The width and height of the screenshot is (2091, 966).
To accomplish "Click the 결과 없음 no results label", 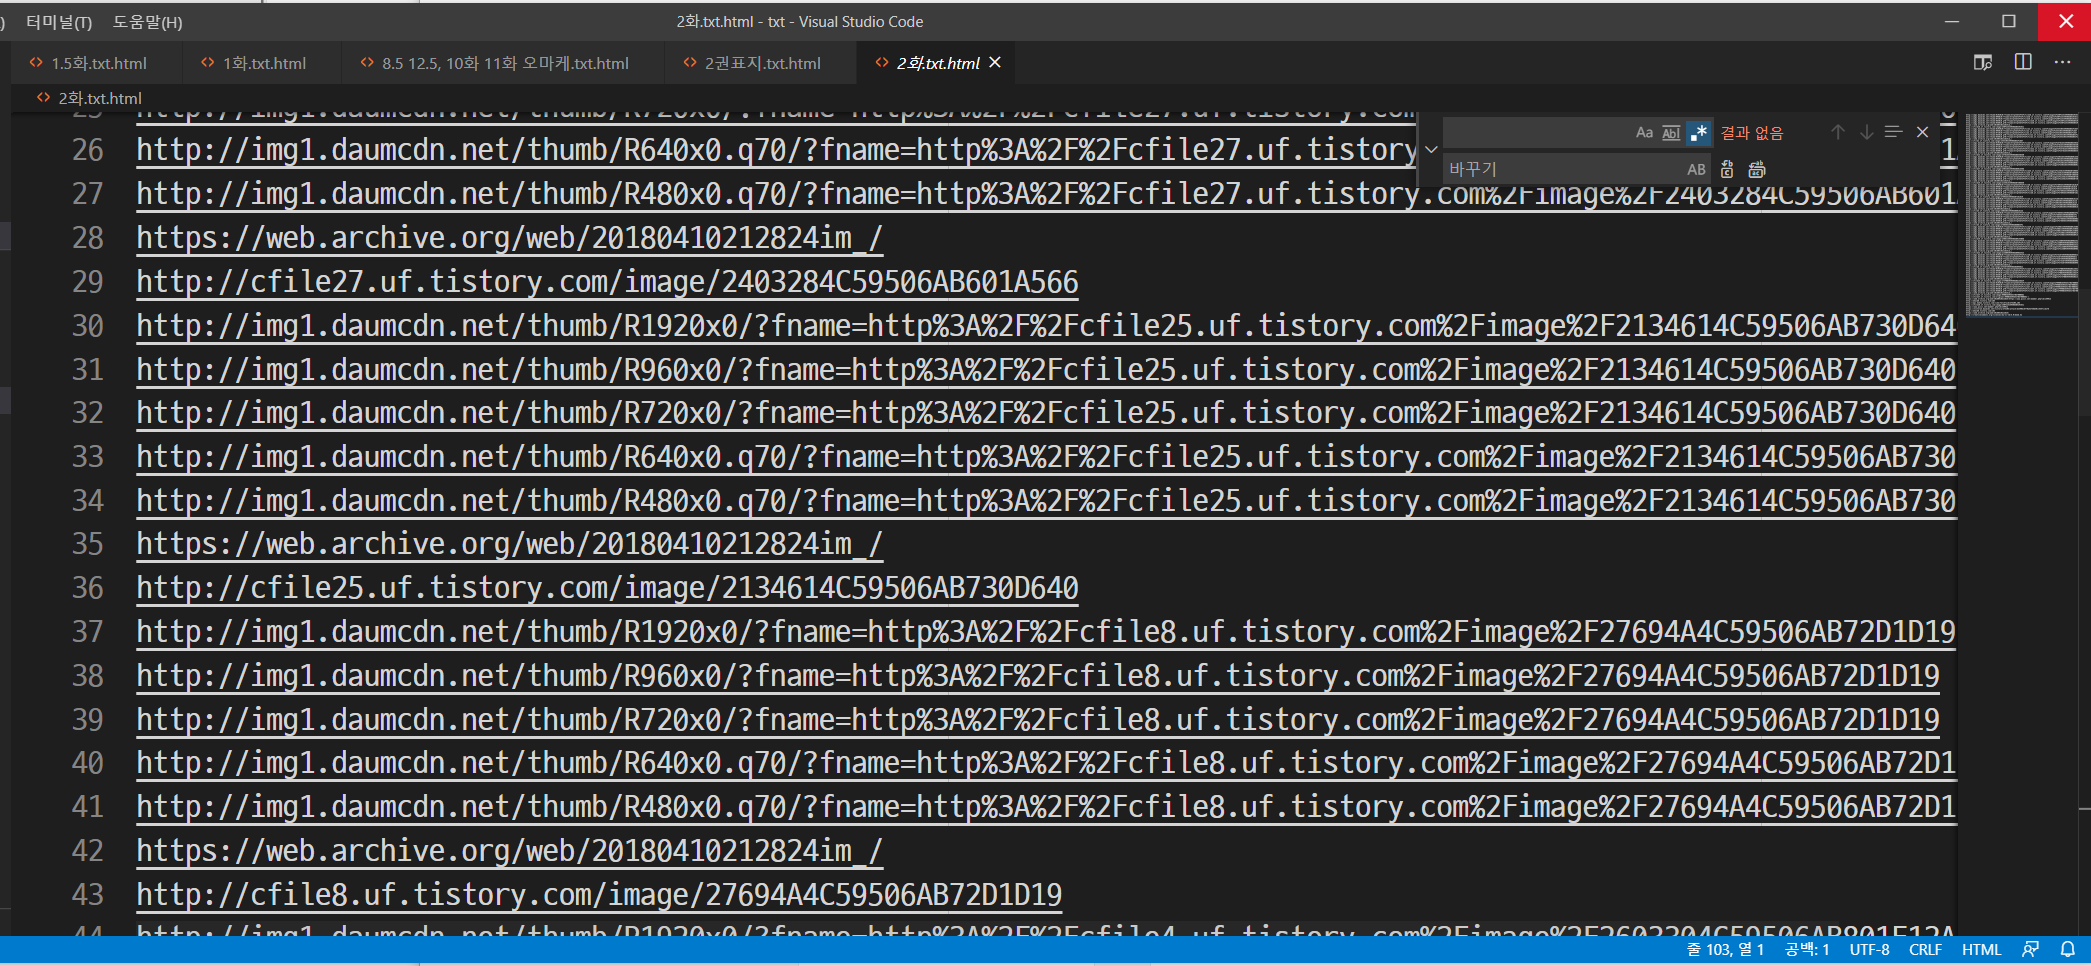I will point(1751,132).
